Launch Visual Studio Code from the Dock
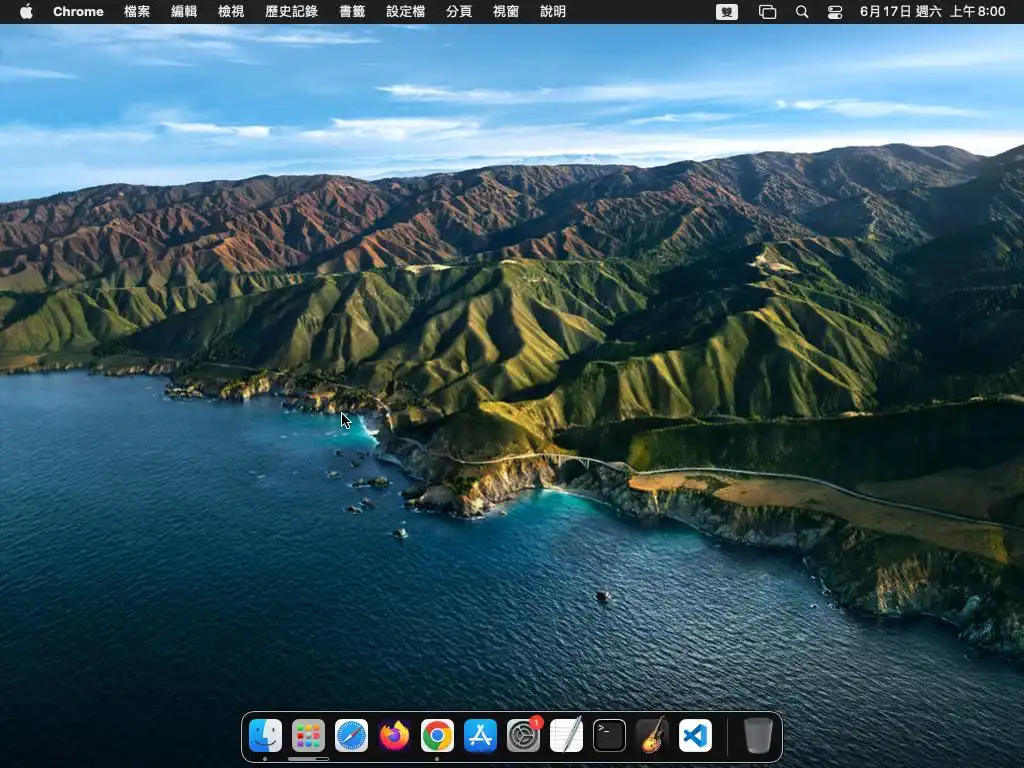The width and height of the screenshot is (1024, 768). tap(696, 735)
